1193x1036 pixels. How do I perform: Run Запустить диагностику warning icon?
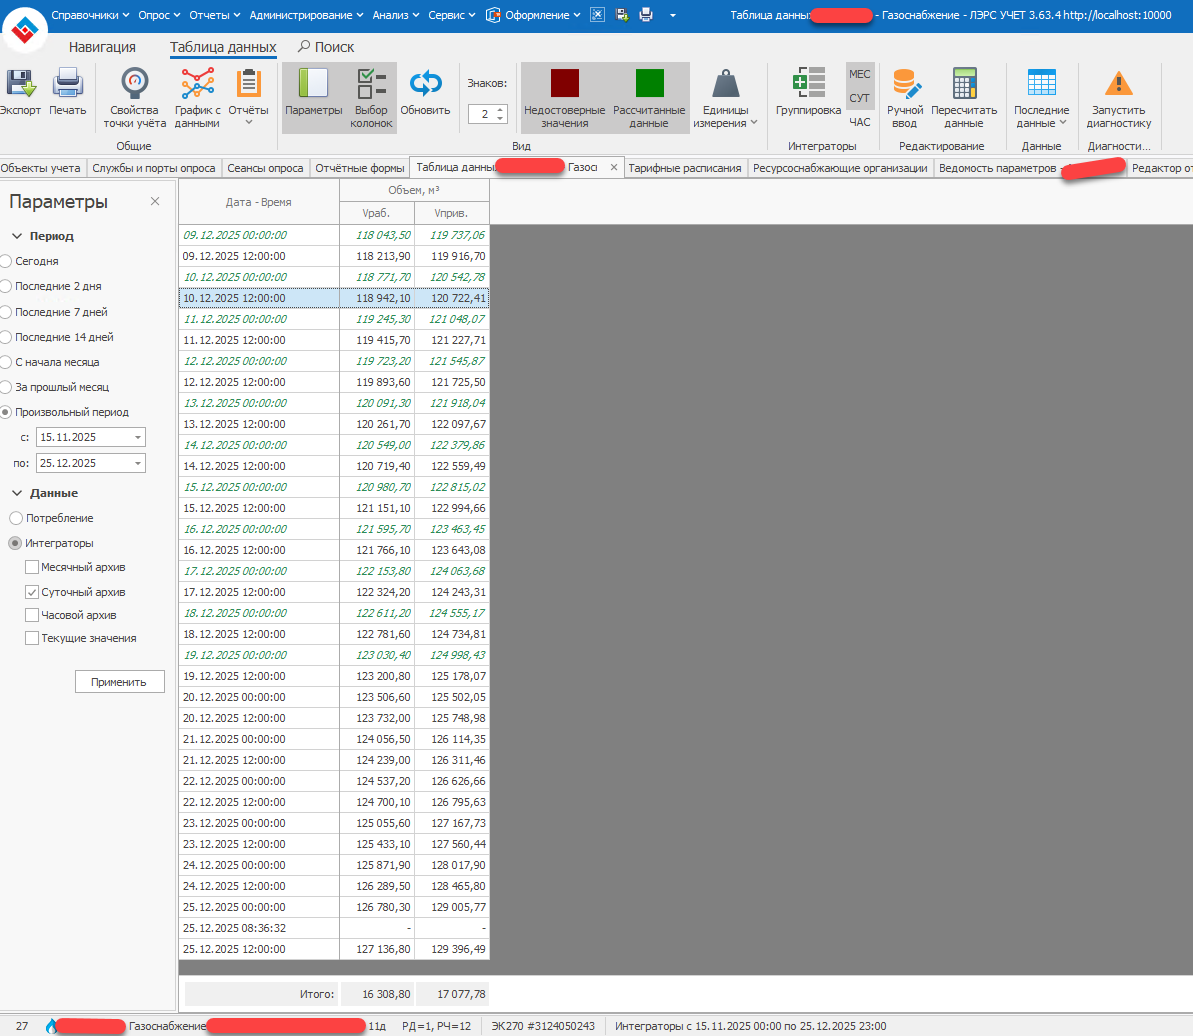pos(1119,85)
